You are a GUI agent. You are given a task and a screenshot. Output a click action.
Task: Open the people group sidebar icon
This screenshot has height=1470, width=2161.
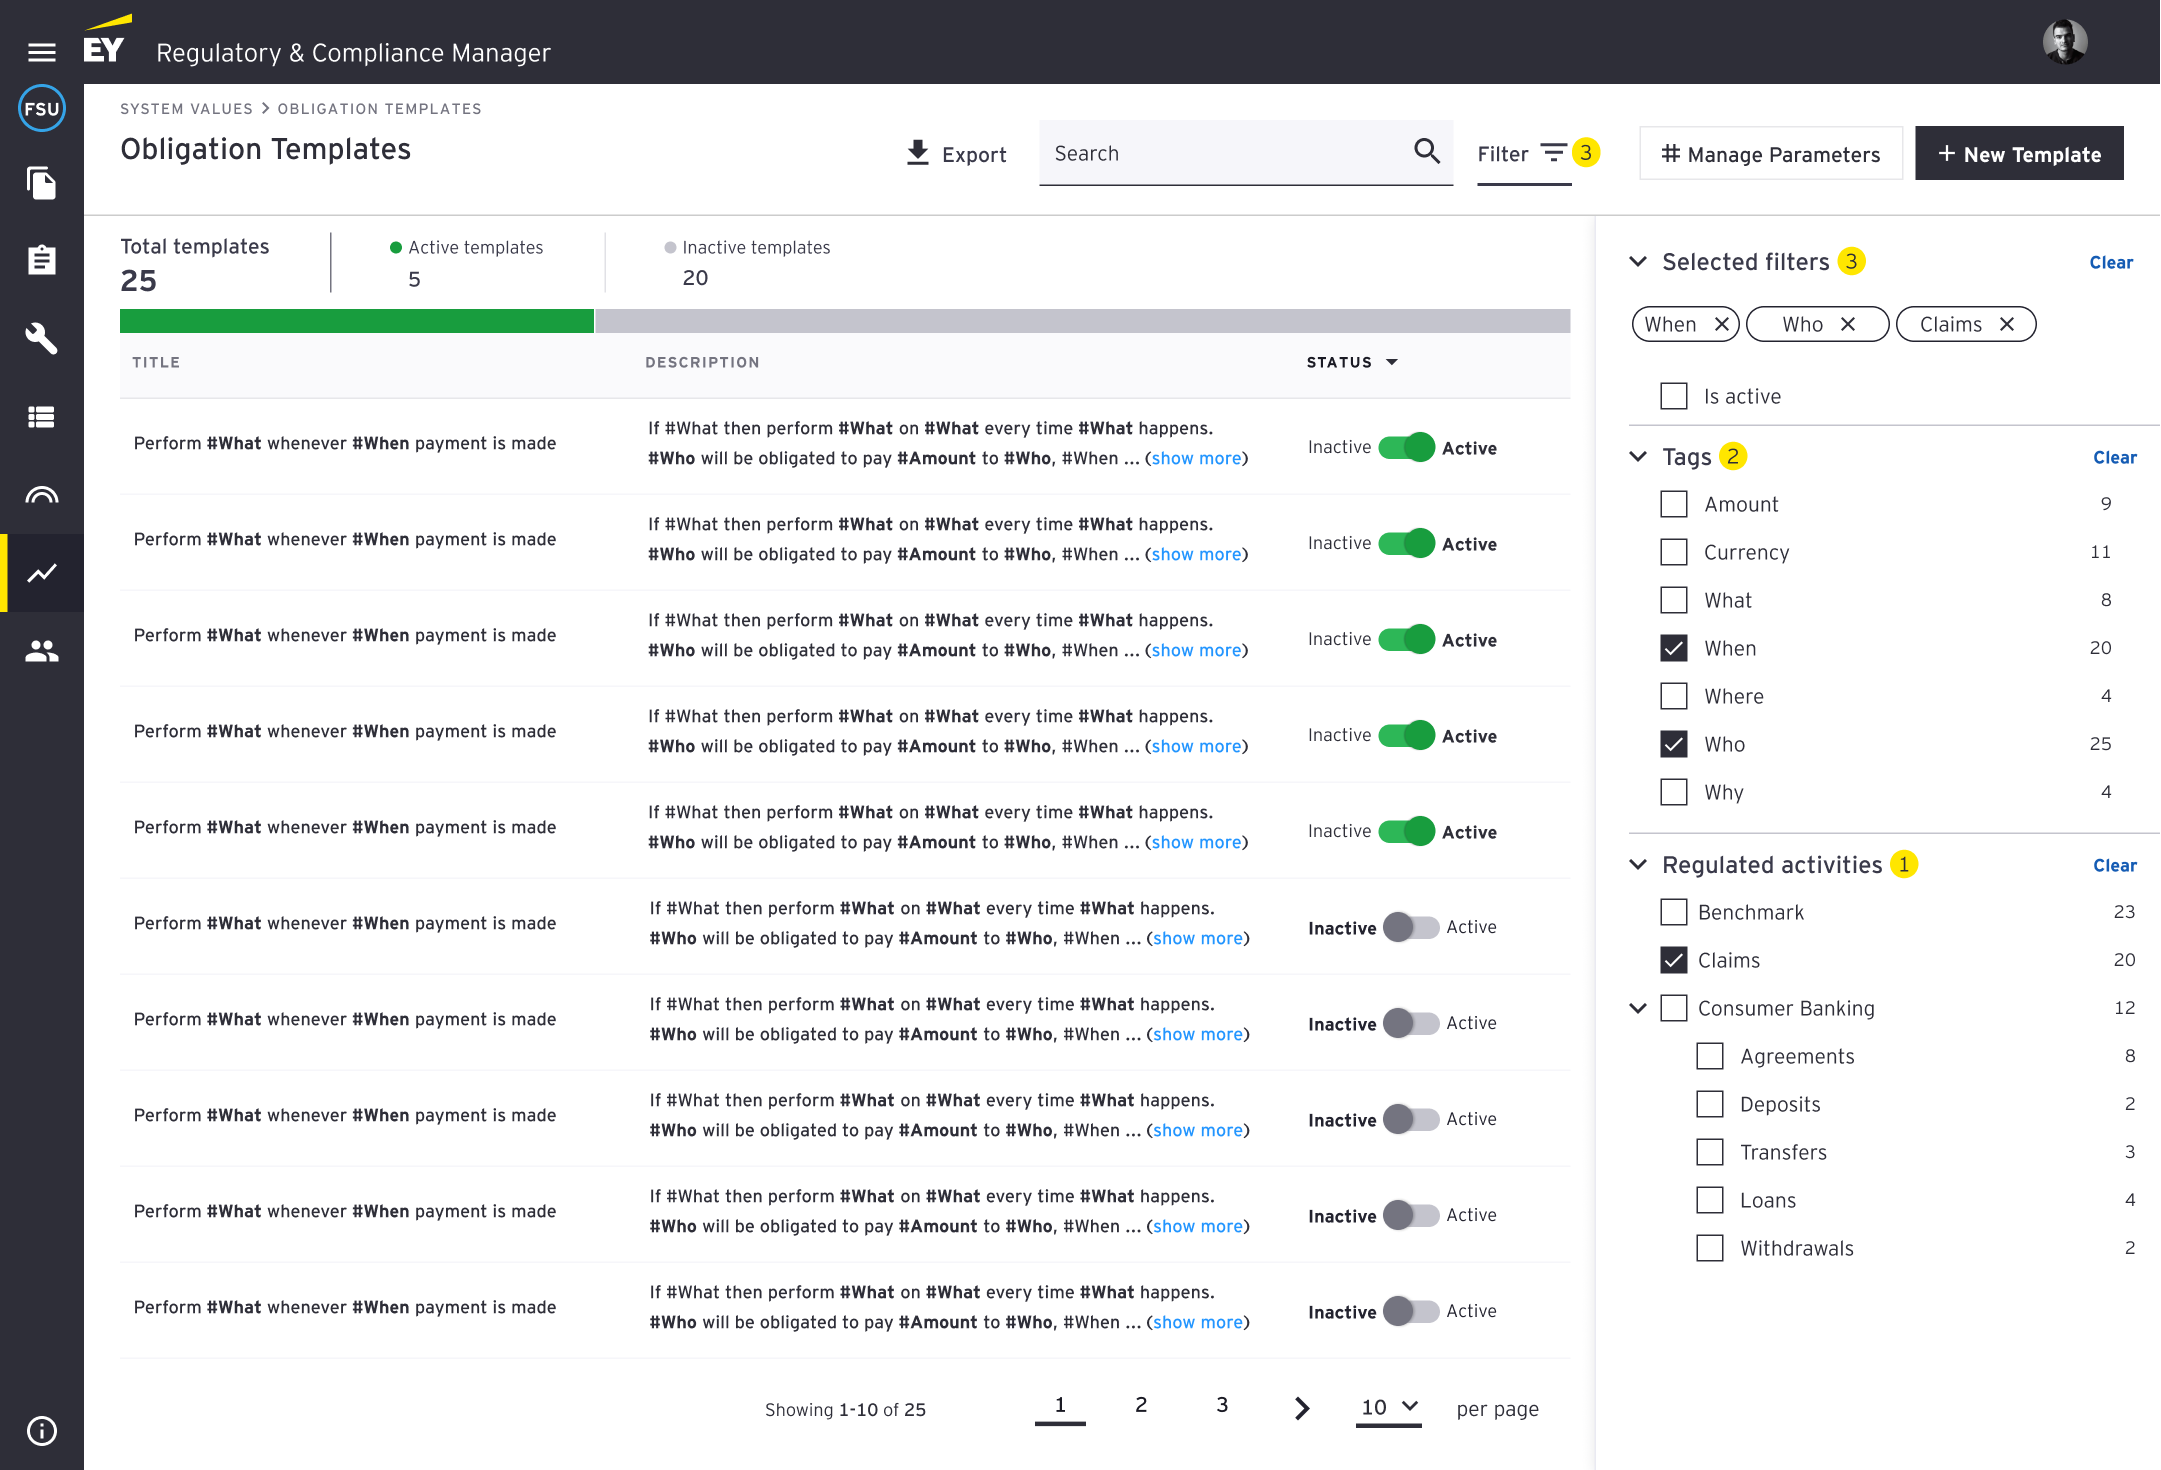coord(41,651)
